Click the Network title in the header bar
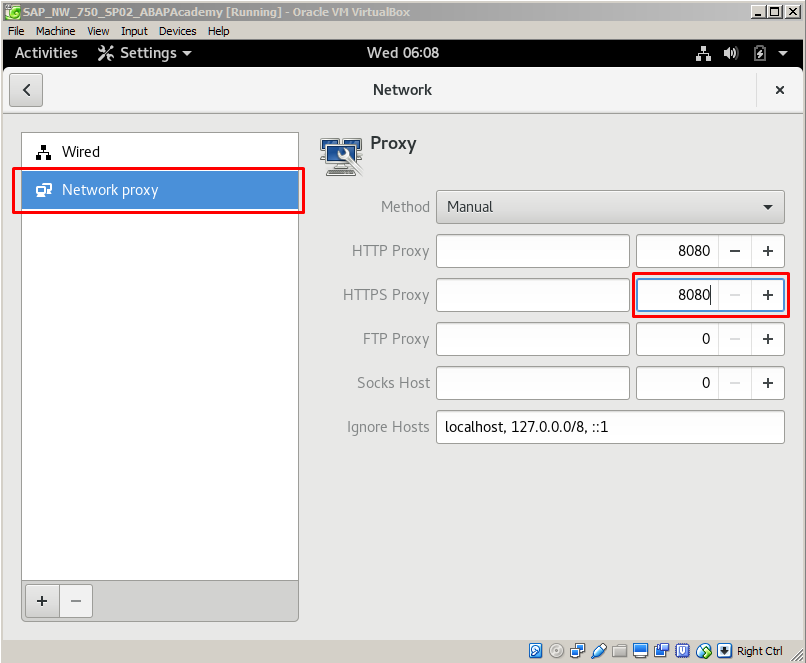The height and width of the screenshot is (663, 806). click(402, 90)
